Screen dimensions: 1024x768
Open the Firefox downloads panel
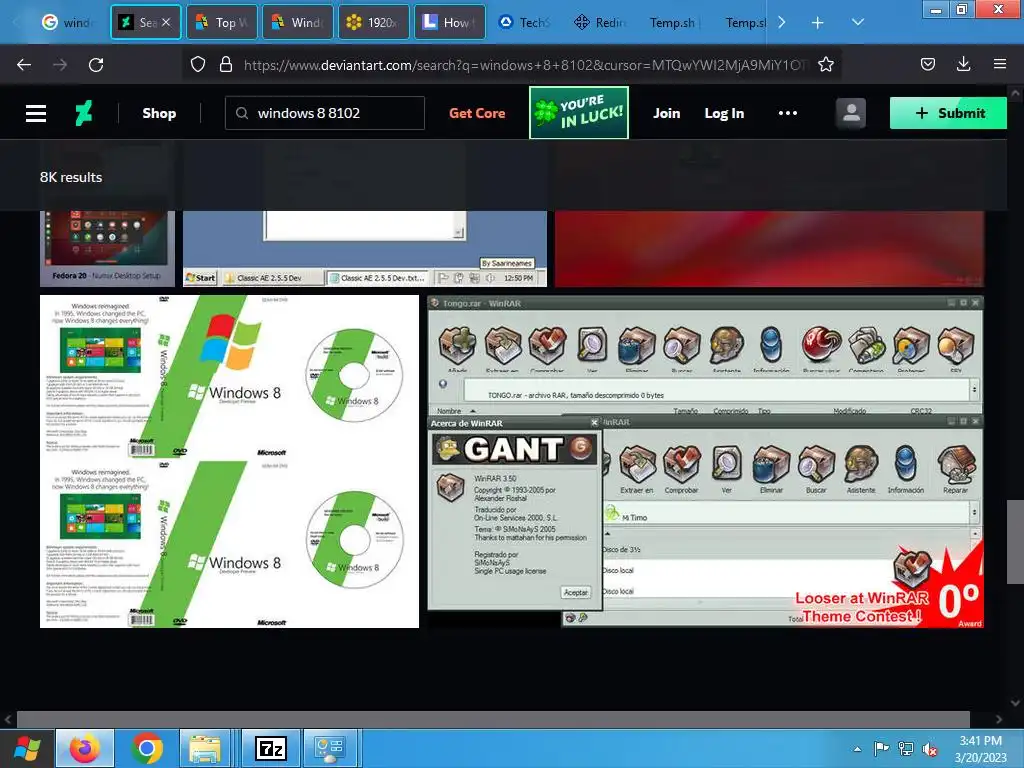[x=963, y=64]
